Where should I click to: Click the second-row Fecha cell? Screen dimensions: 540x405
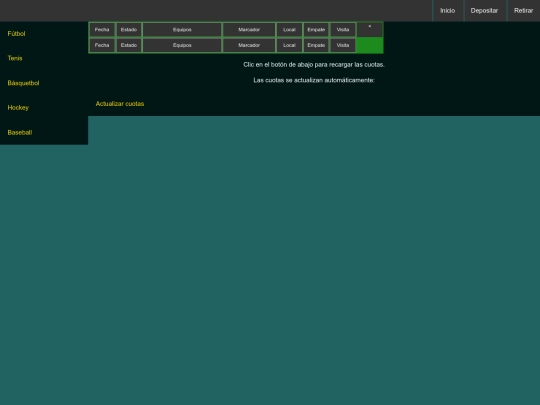102,45
